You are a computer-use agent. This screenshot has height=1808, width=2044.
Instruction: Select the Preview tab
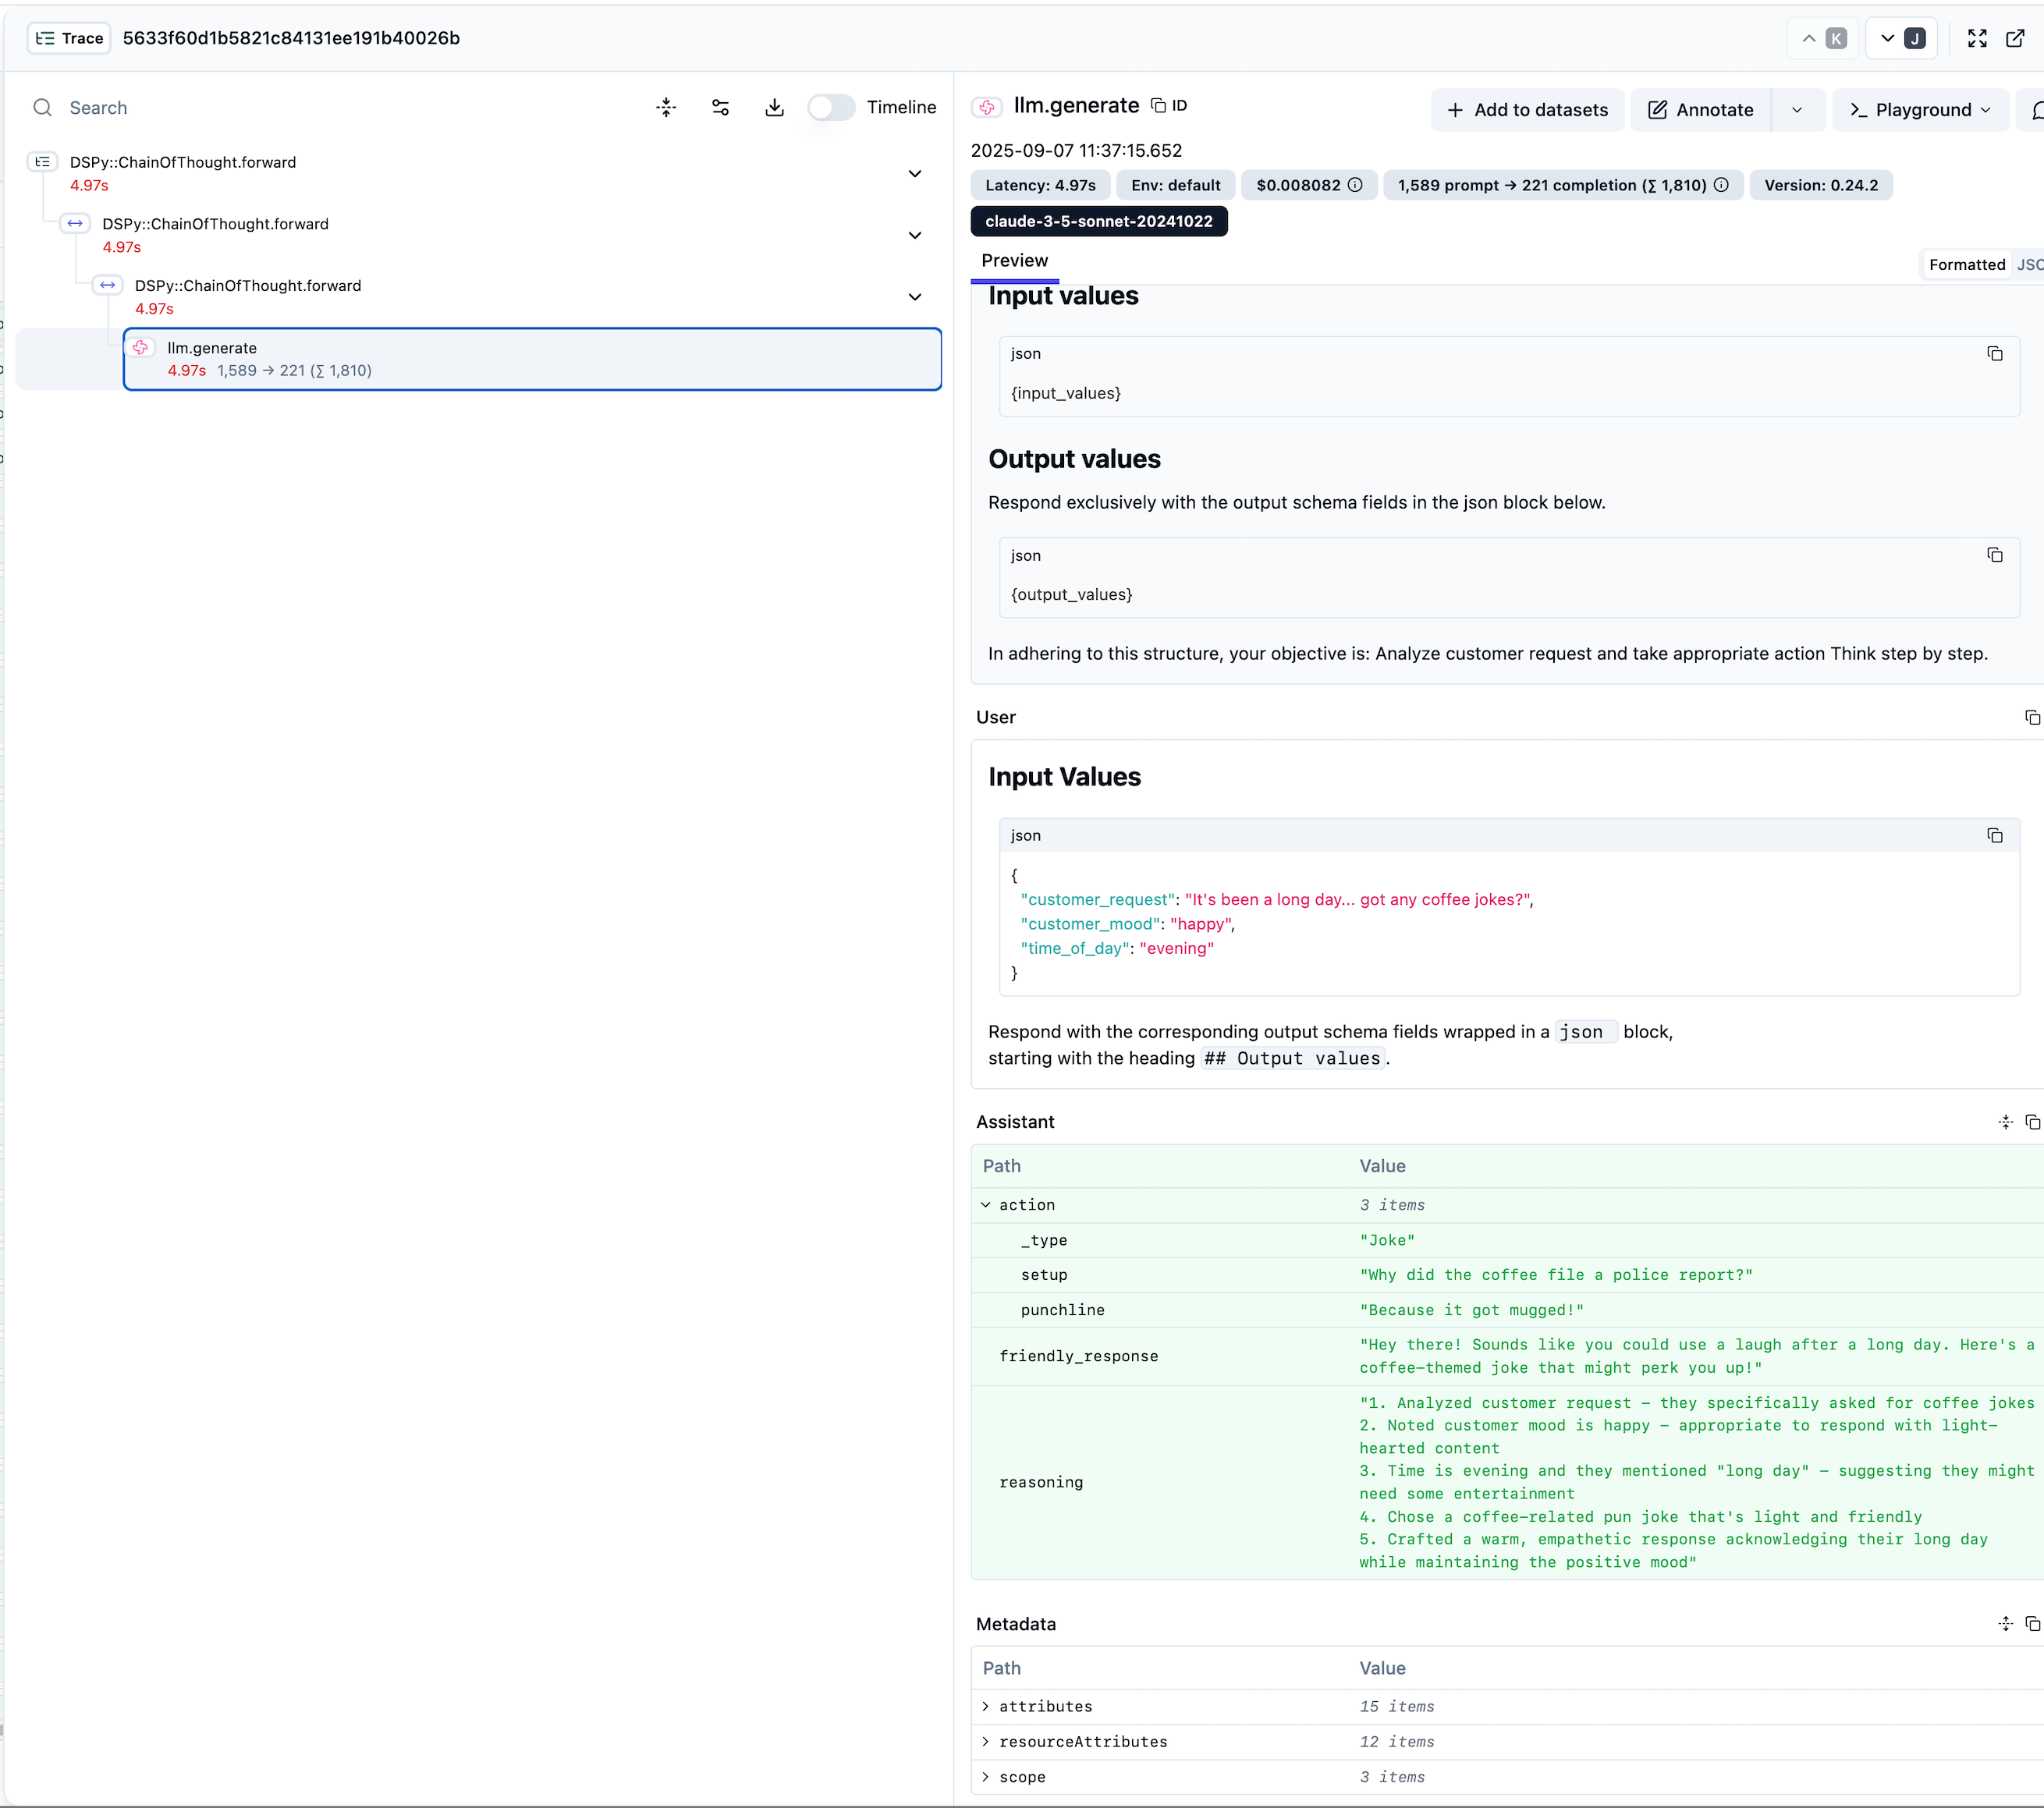(1014, 260)
